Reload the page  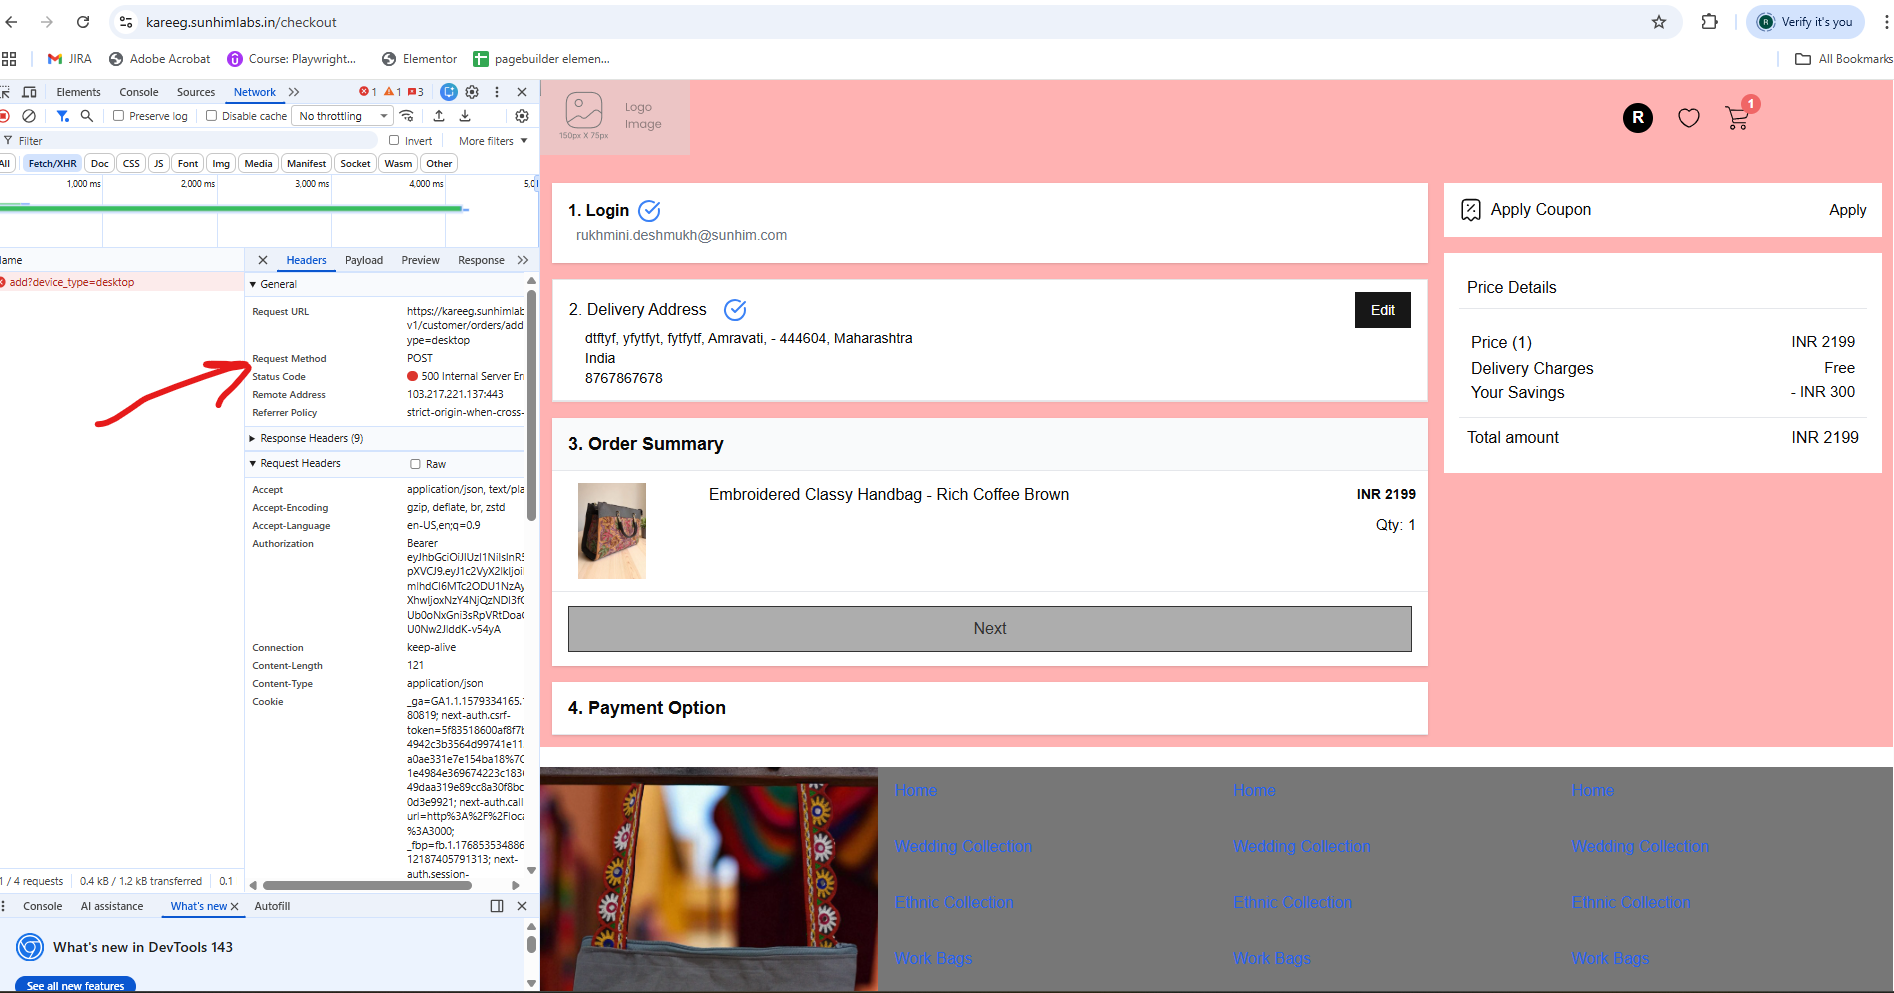pos(83,22)
